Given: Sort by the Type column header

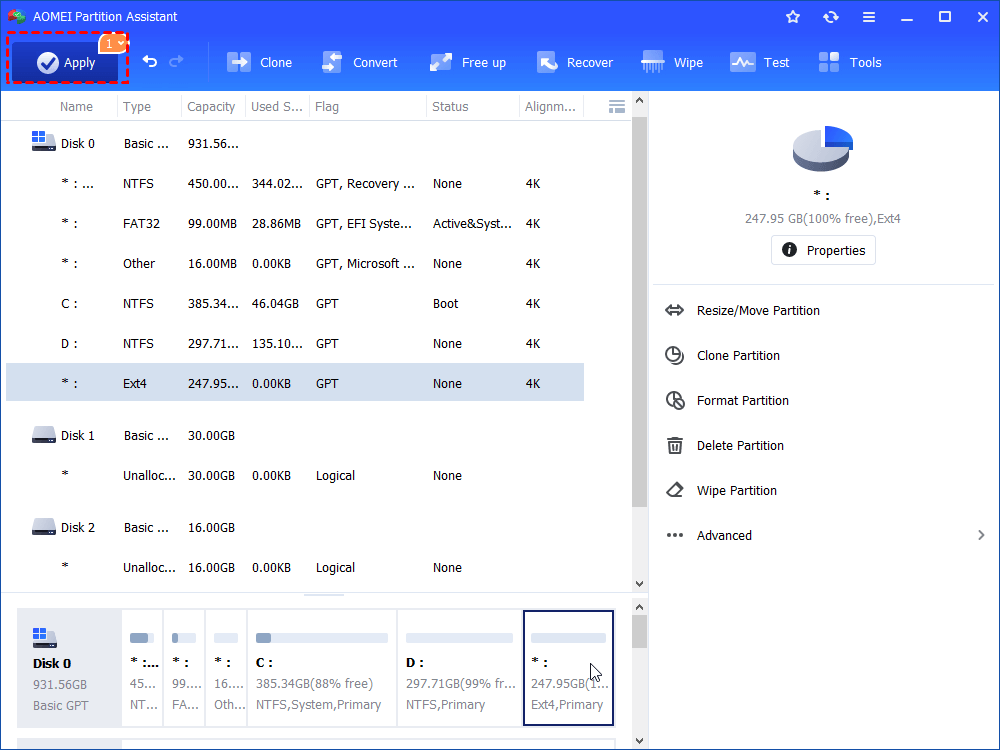Looking at the screenshot, I should 137,107.
